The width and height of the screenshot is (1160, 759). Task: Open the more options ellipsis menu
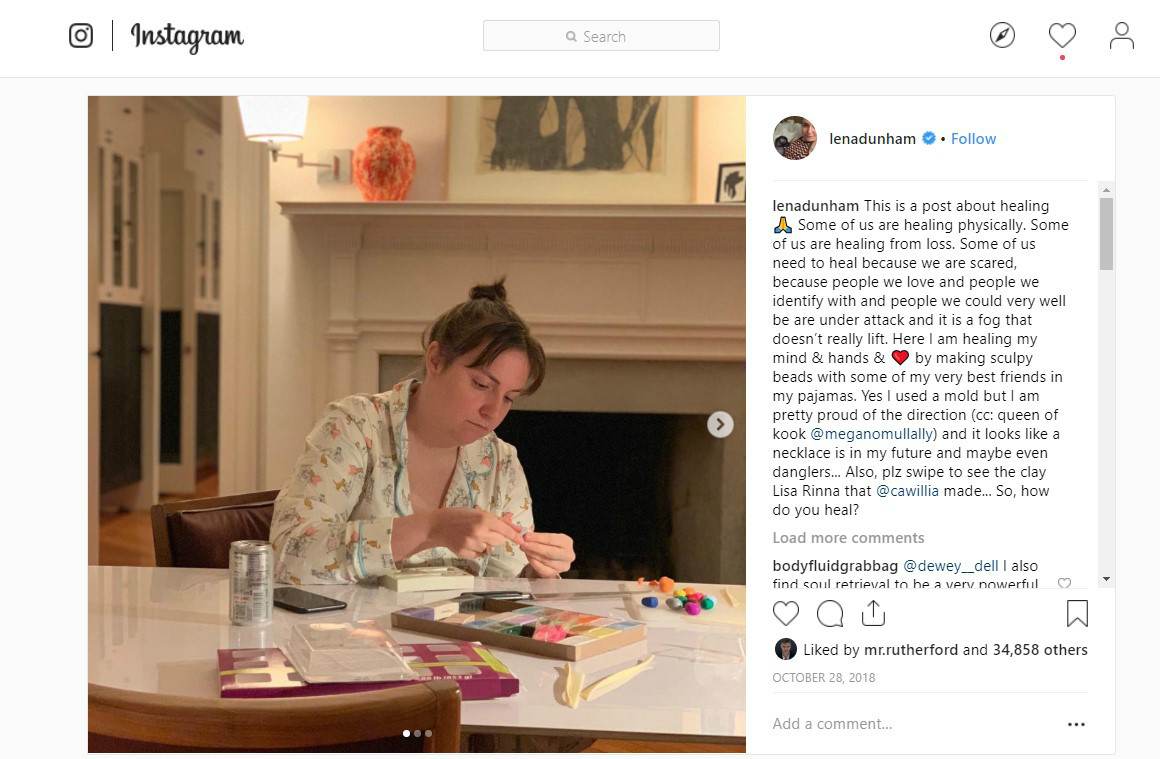[1076, 724]
